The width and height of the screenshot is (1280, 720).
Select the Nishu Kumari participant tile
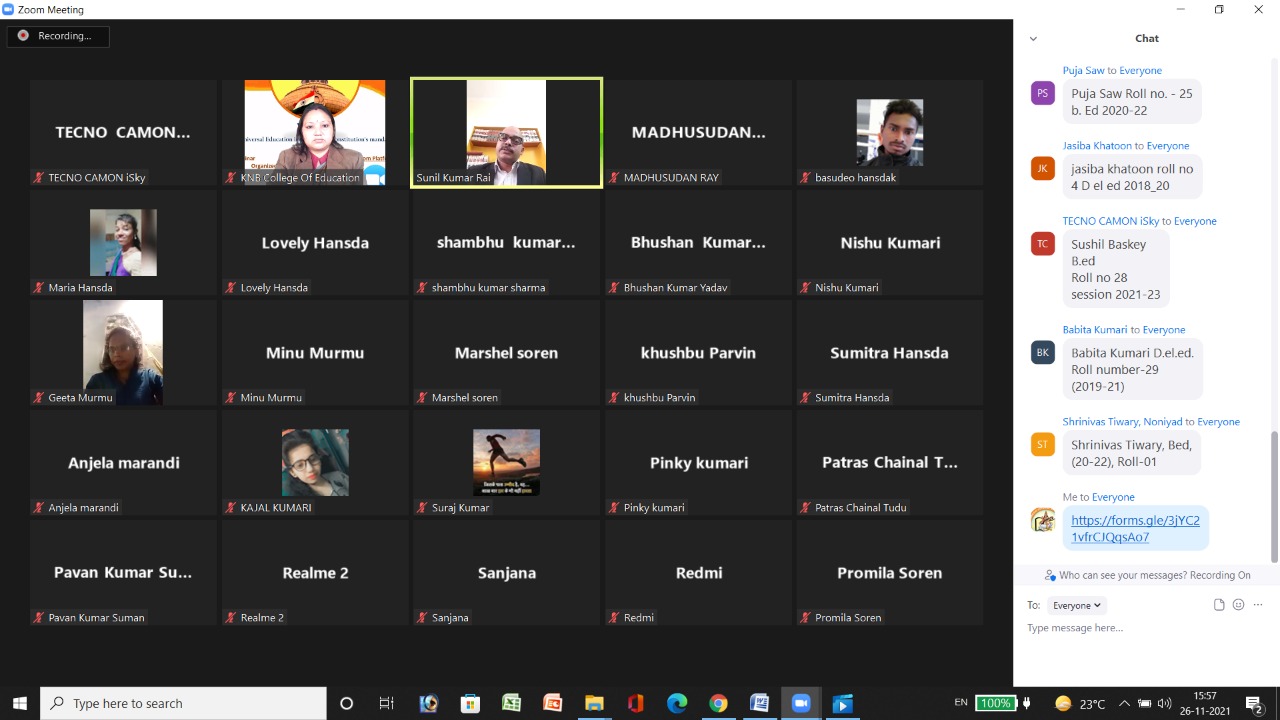pyautogui.click(x=889, y=242)
